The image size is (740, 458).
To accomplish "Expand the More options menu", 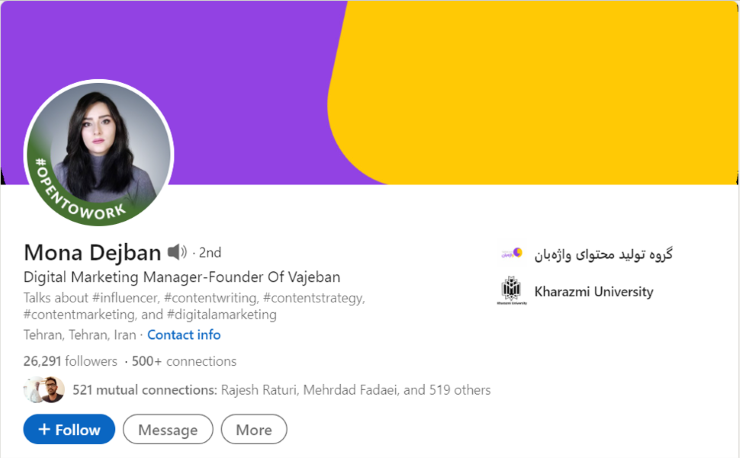I will tap(254, 429).
